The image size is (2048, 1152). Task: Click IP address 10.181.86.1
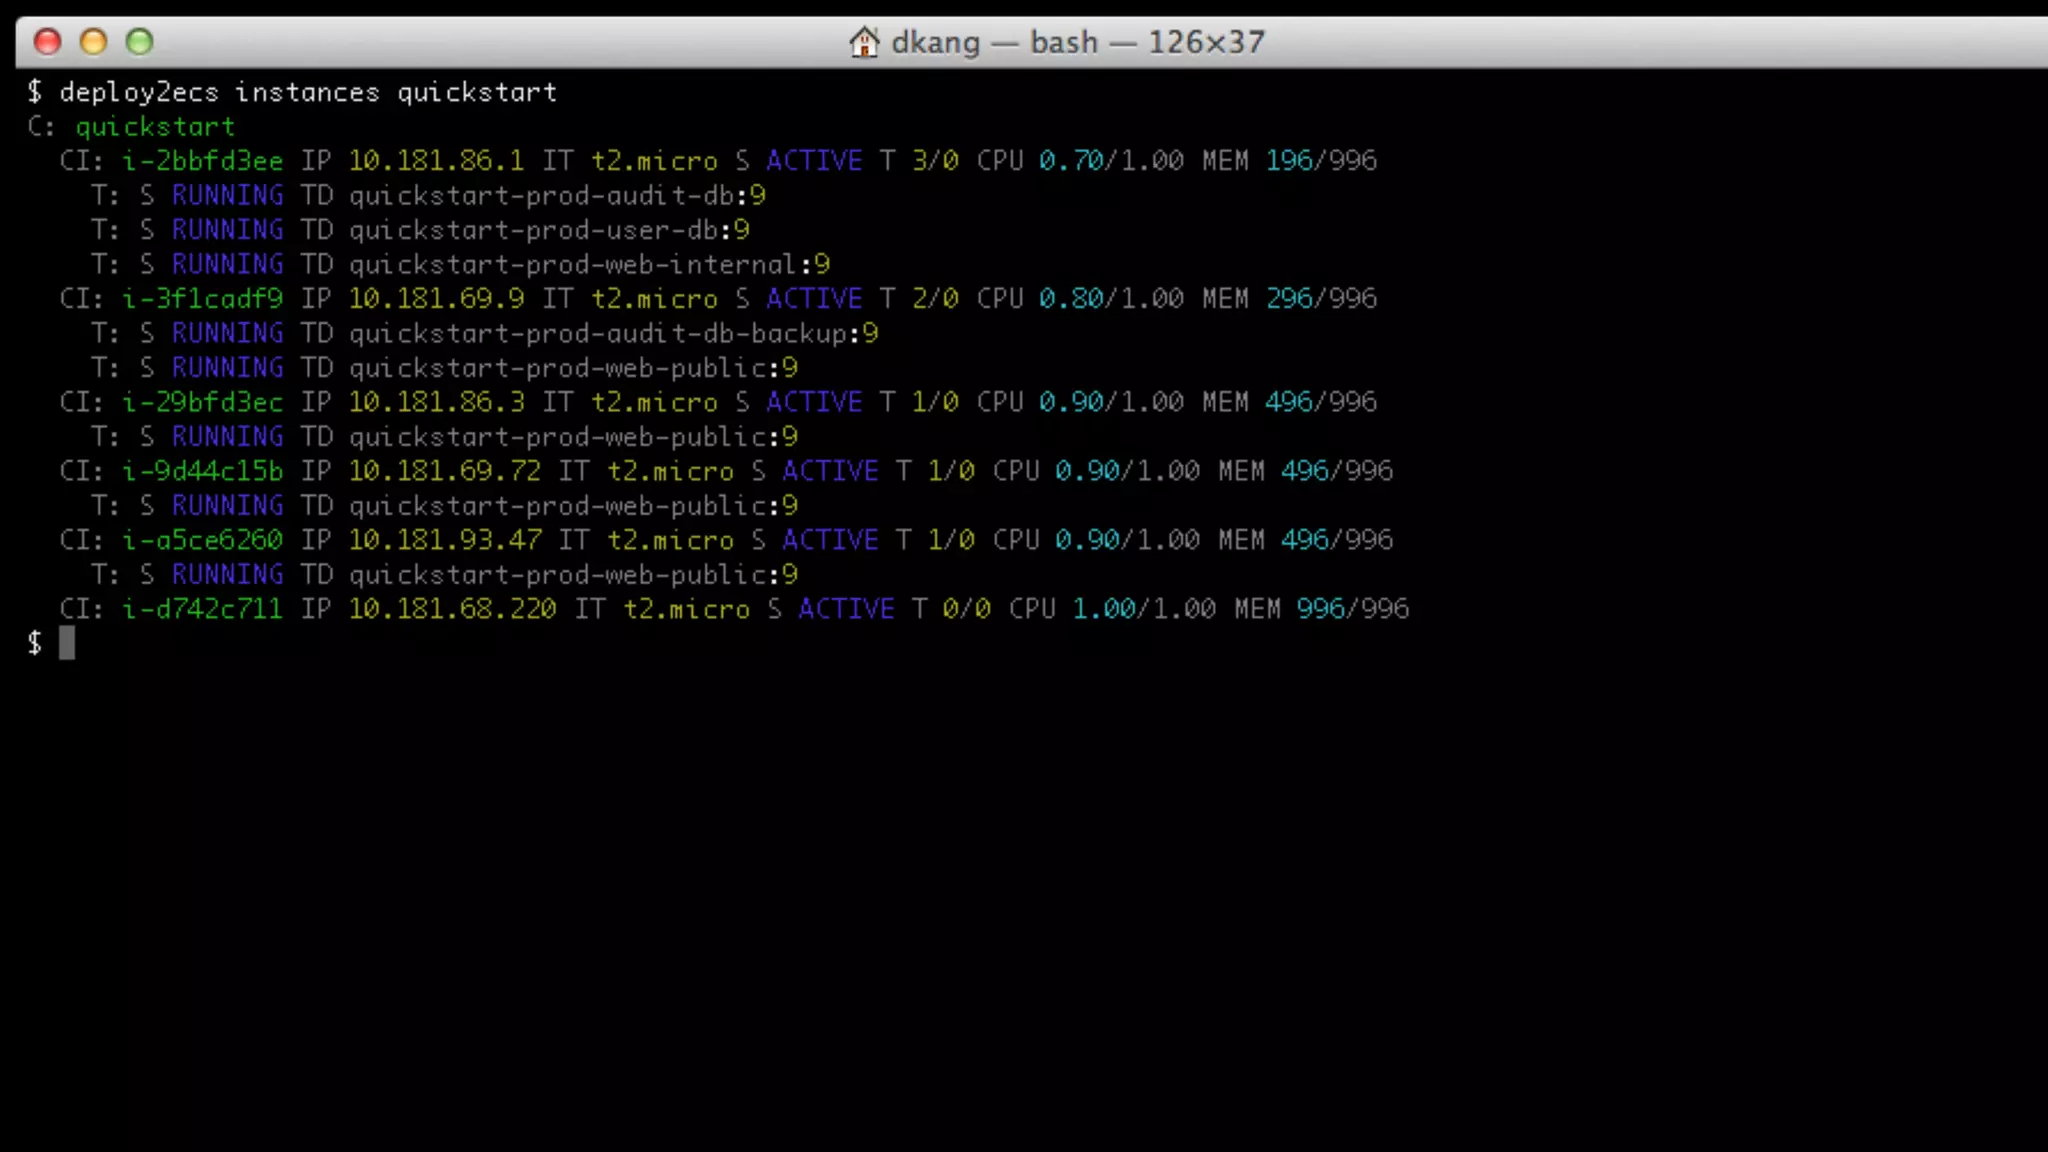(436, 161)
